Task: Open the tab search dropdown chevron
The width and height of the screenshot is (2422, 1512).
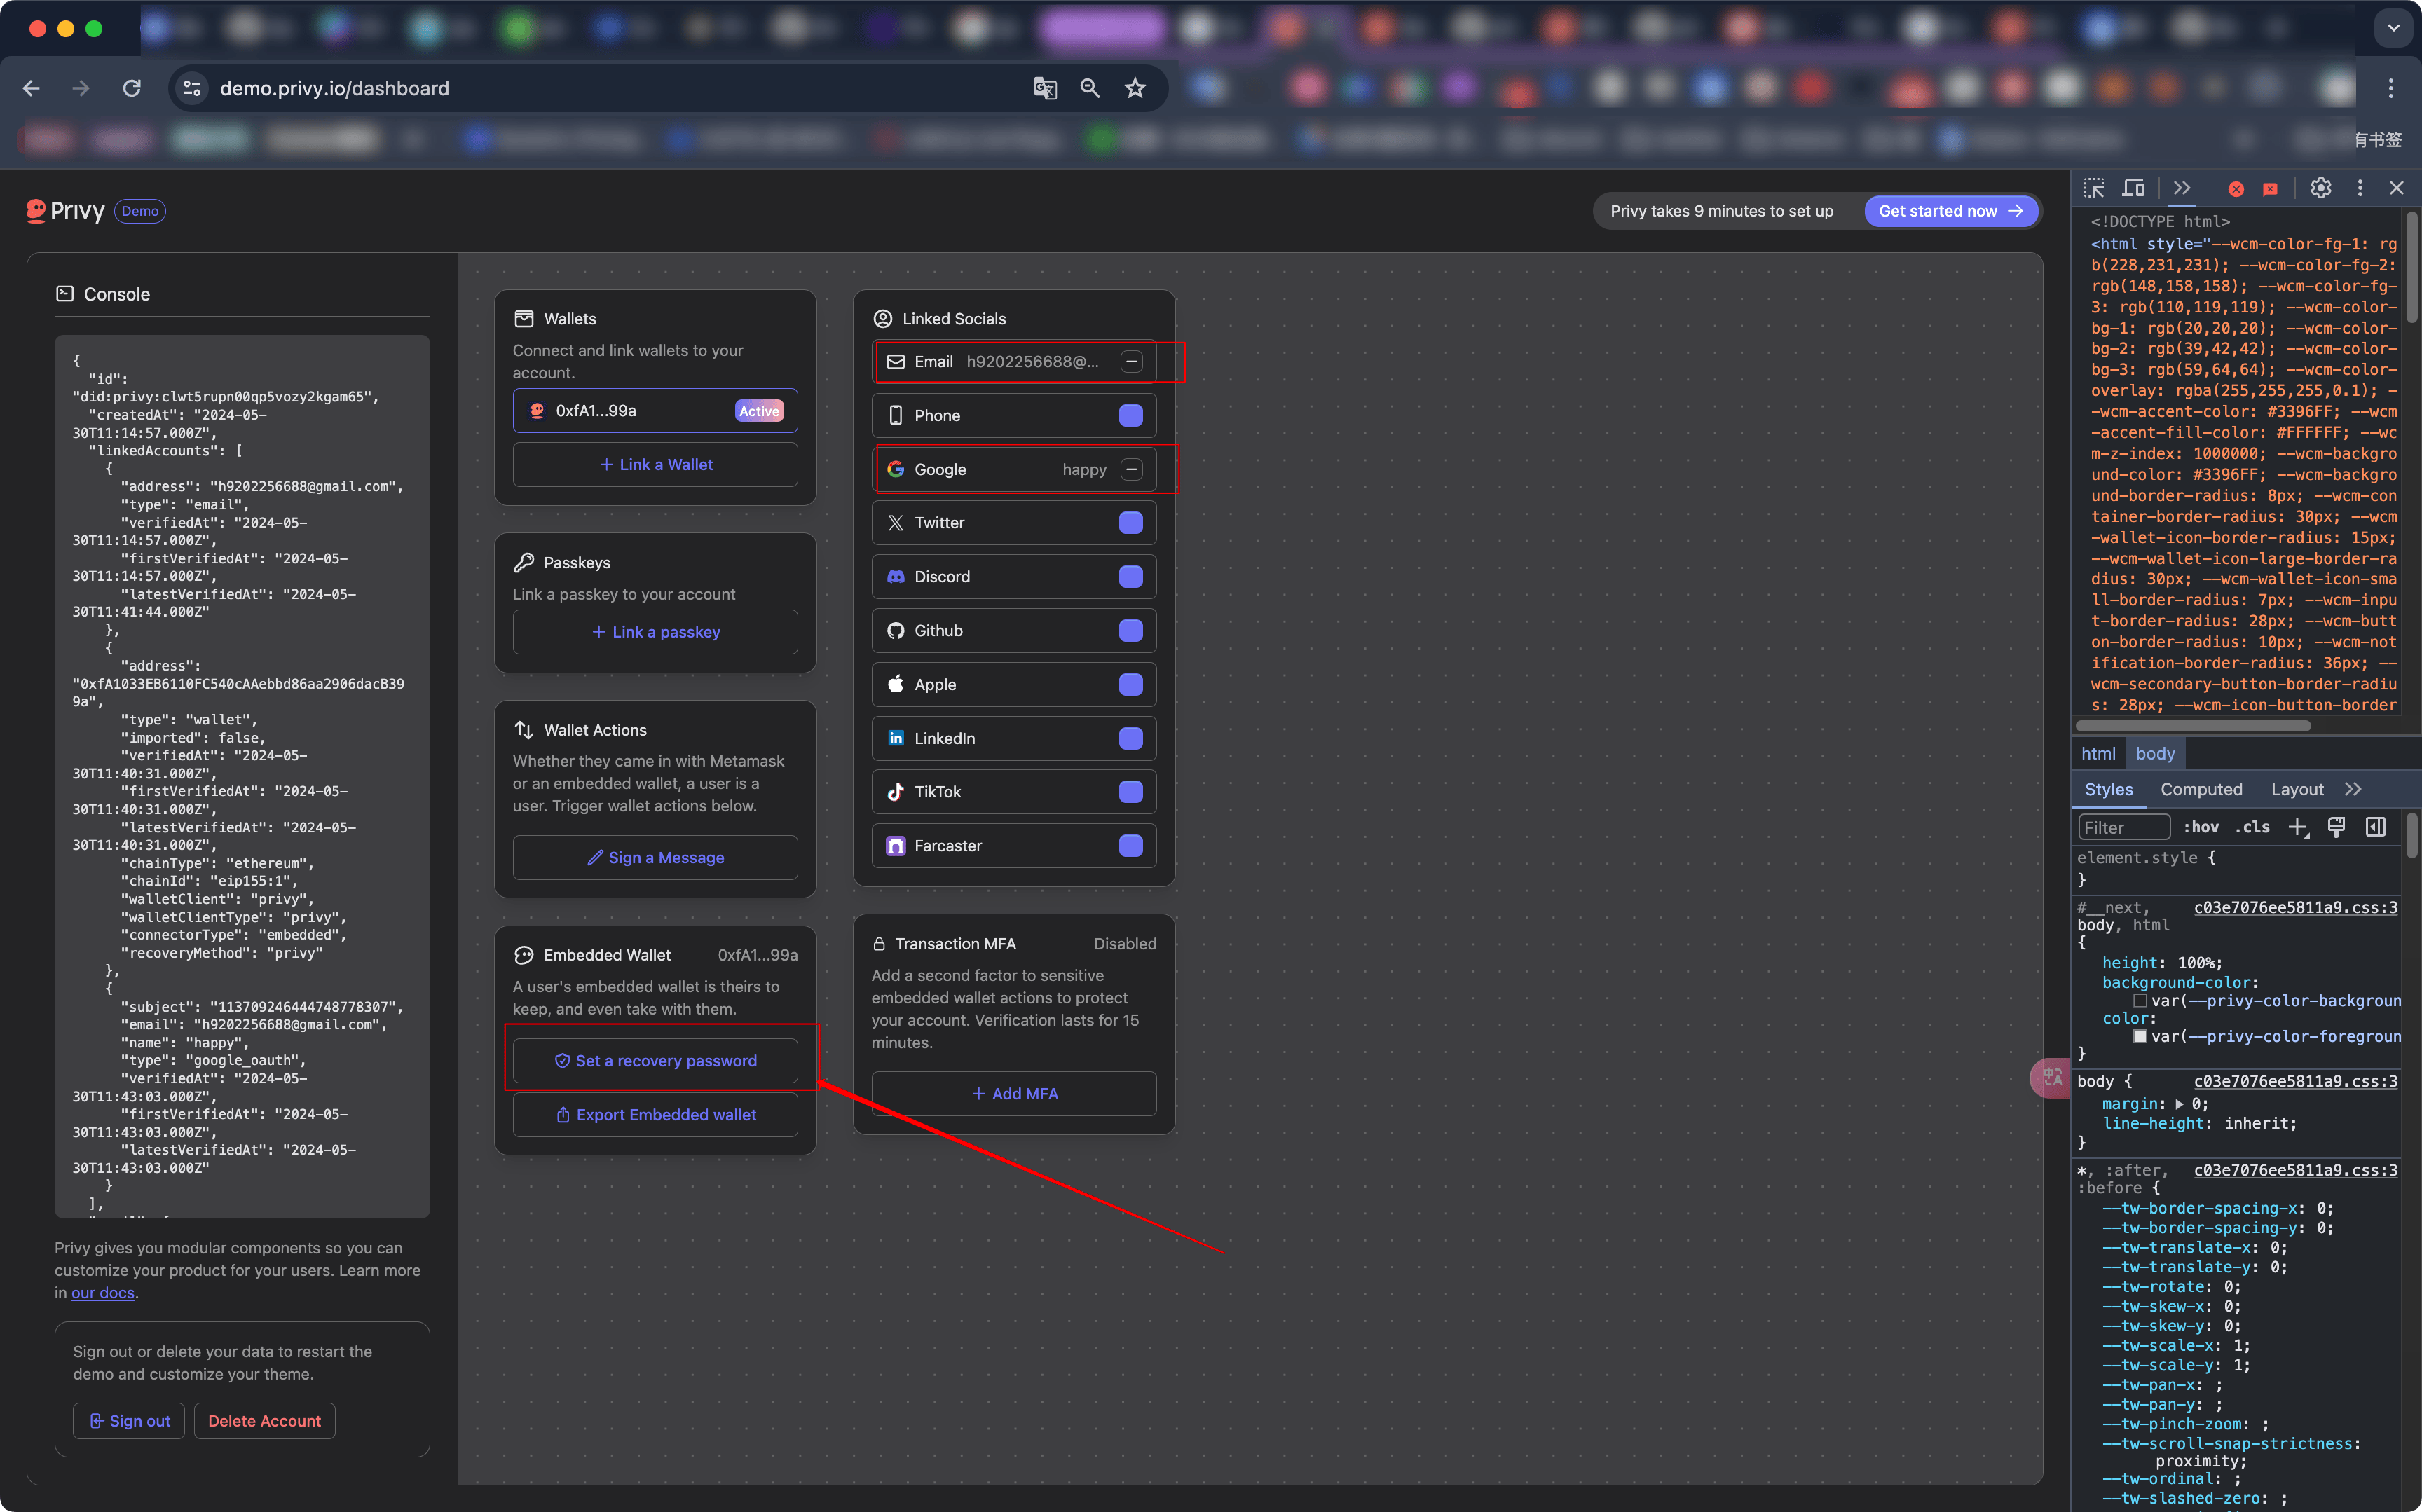Action: click(2393, 28)
